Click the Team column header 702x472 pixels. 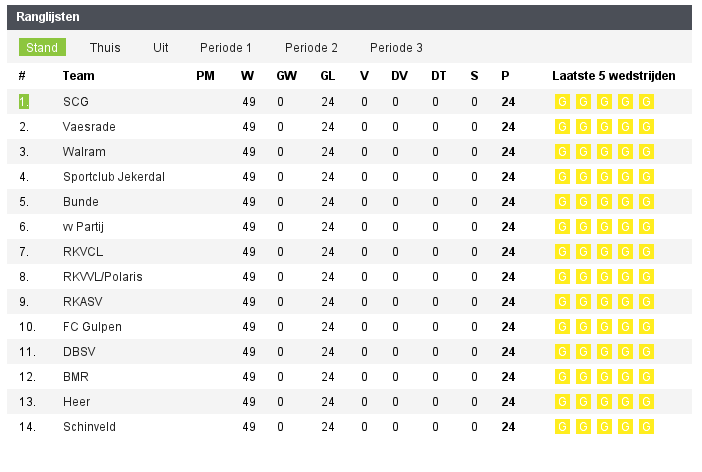click(x=79, y=76)
